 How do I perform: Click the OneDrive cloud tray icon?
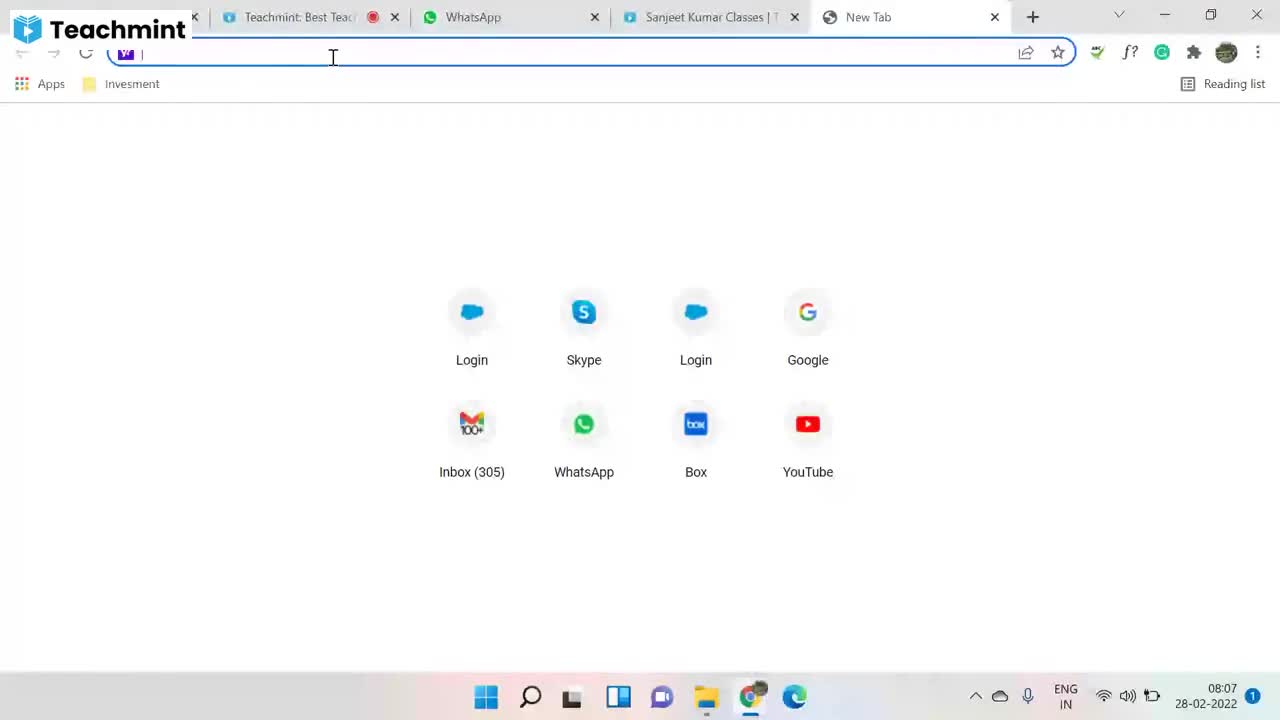click(1000, 697)
